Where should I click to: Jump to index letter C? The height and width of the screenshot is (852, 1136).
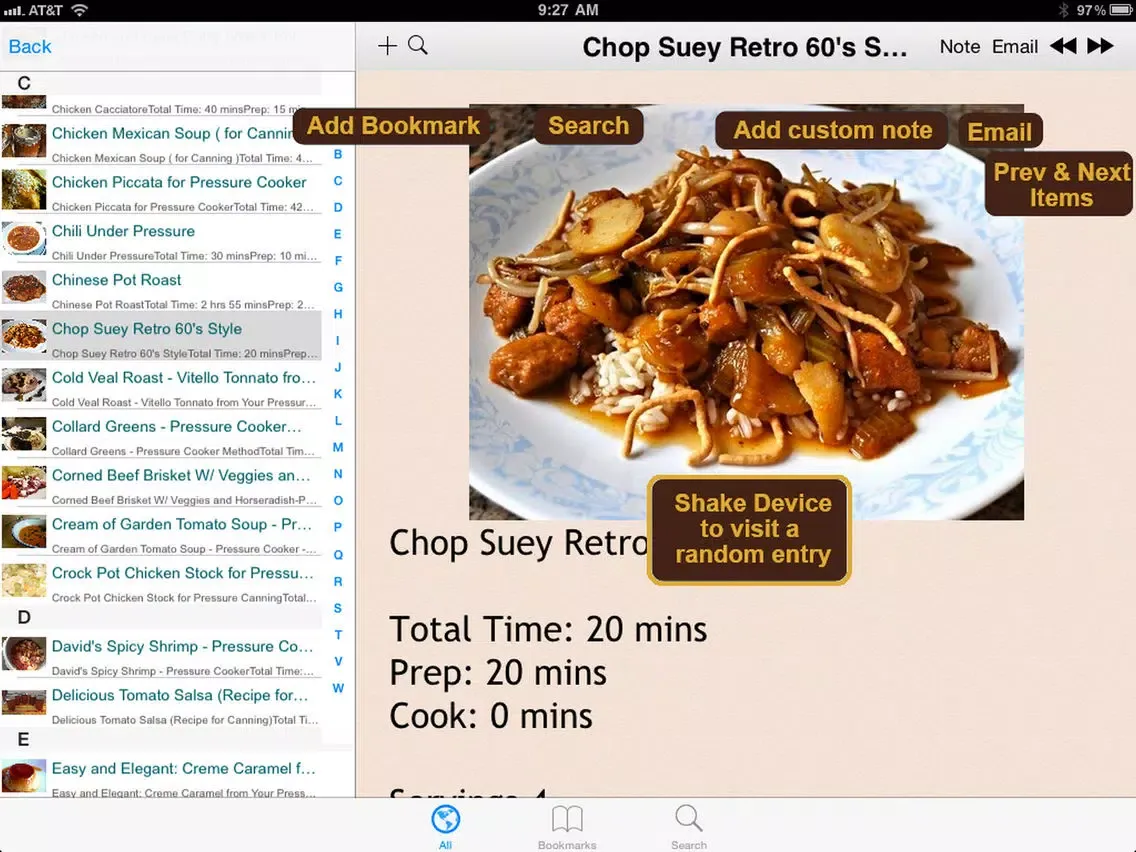pyautogui.click(x=338, y=181)
